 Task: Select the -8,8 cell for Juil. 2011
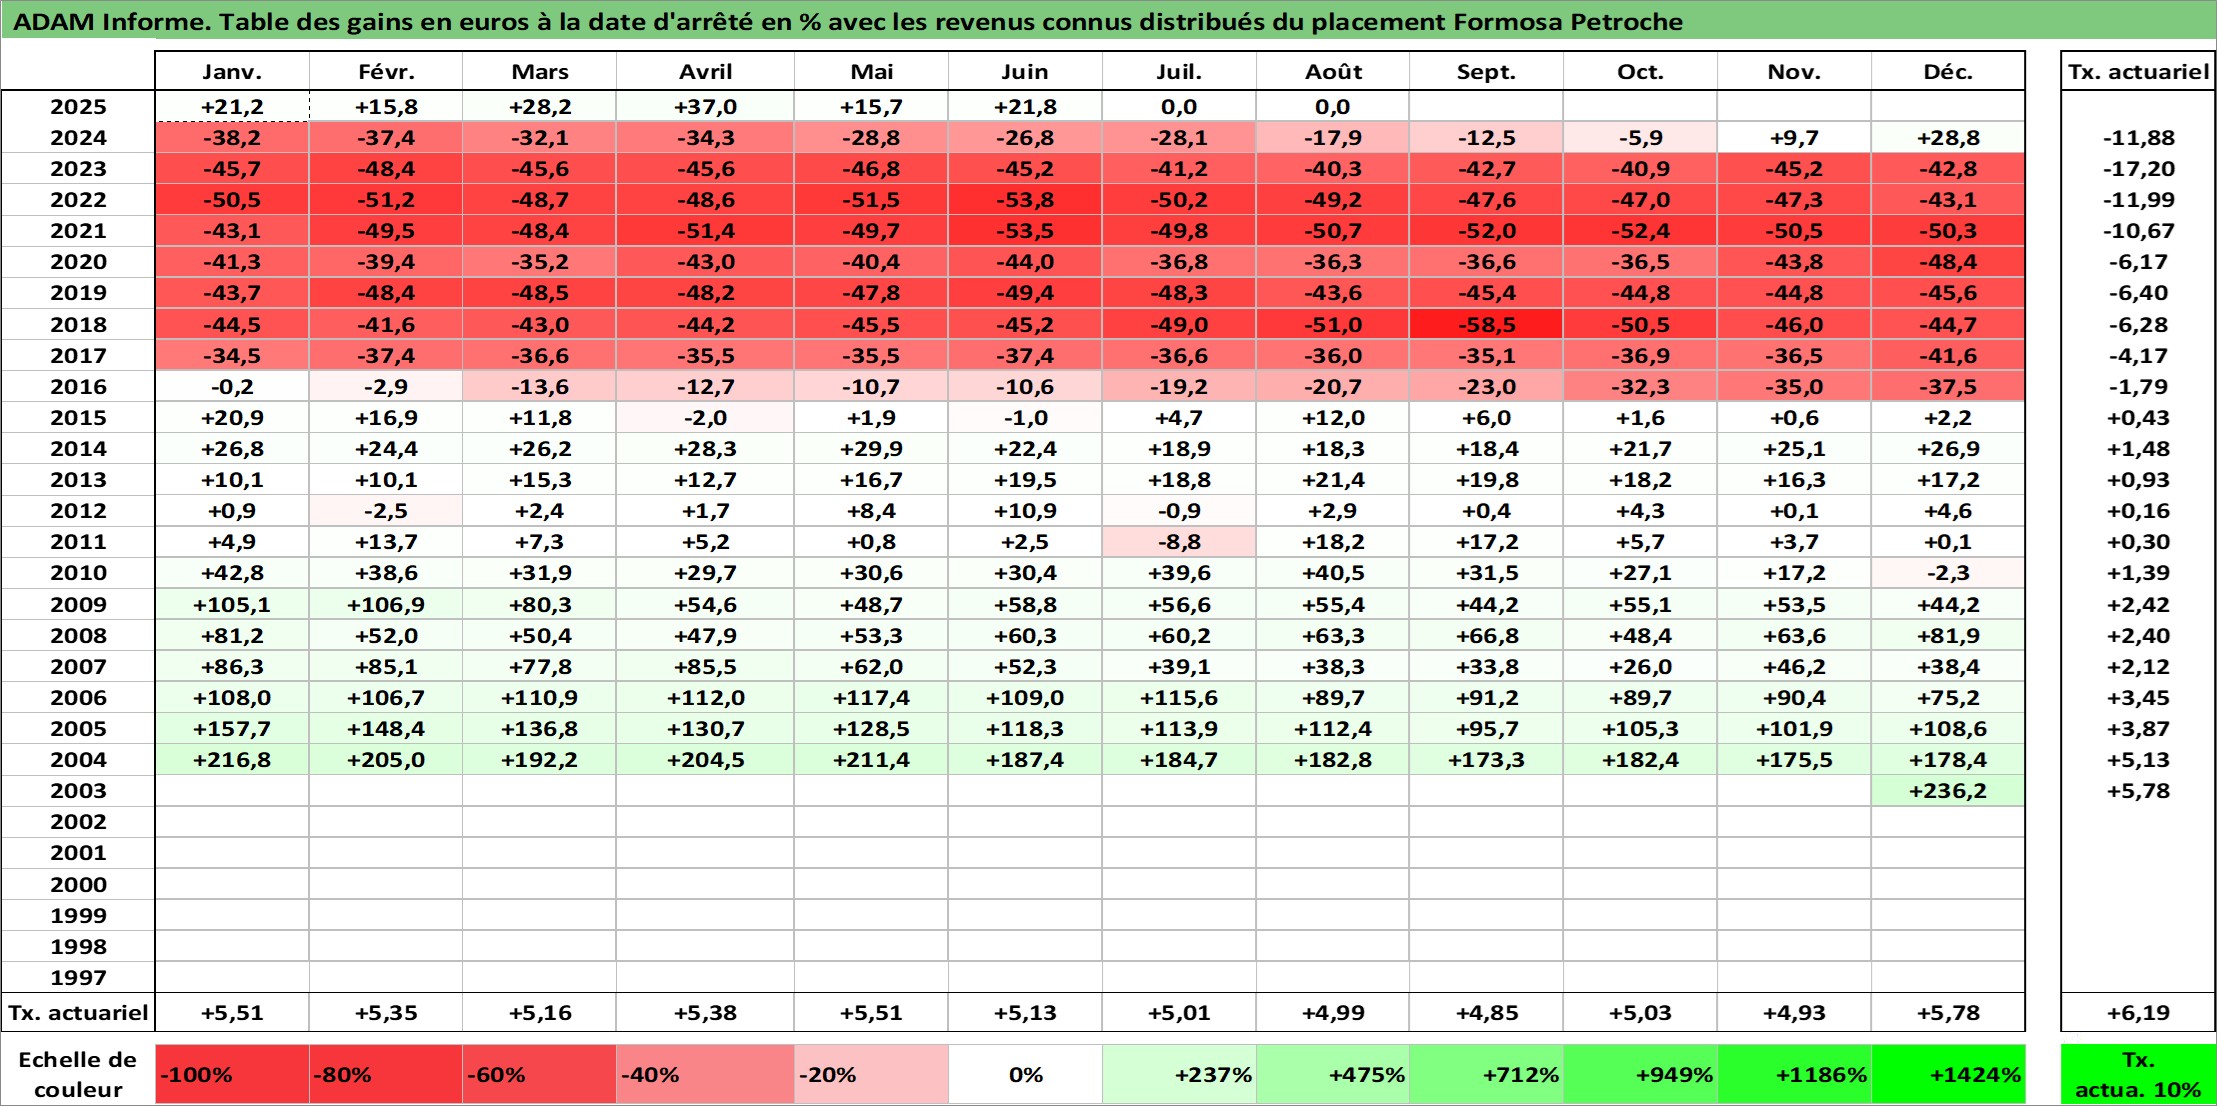(1179, 542)
